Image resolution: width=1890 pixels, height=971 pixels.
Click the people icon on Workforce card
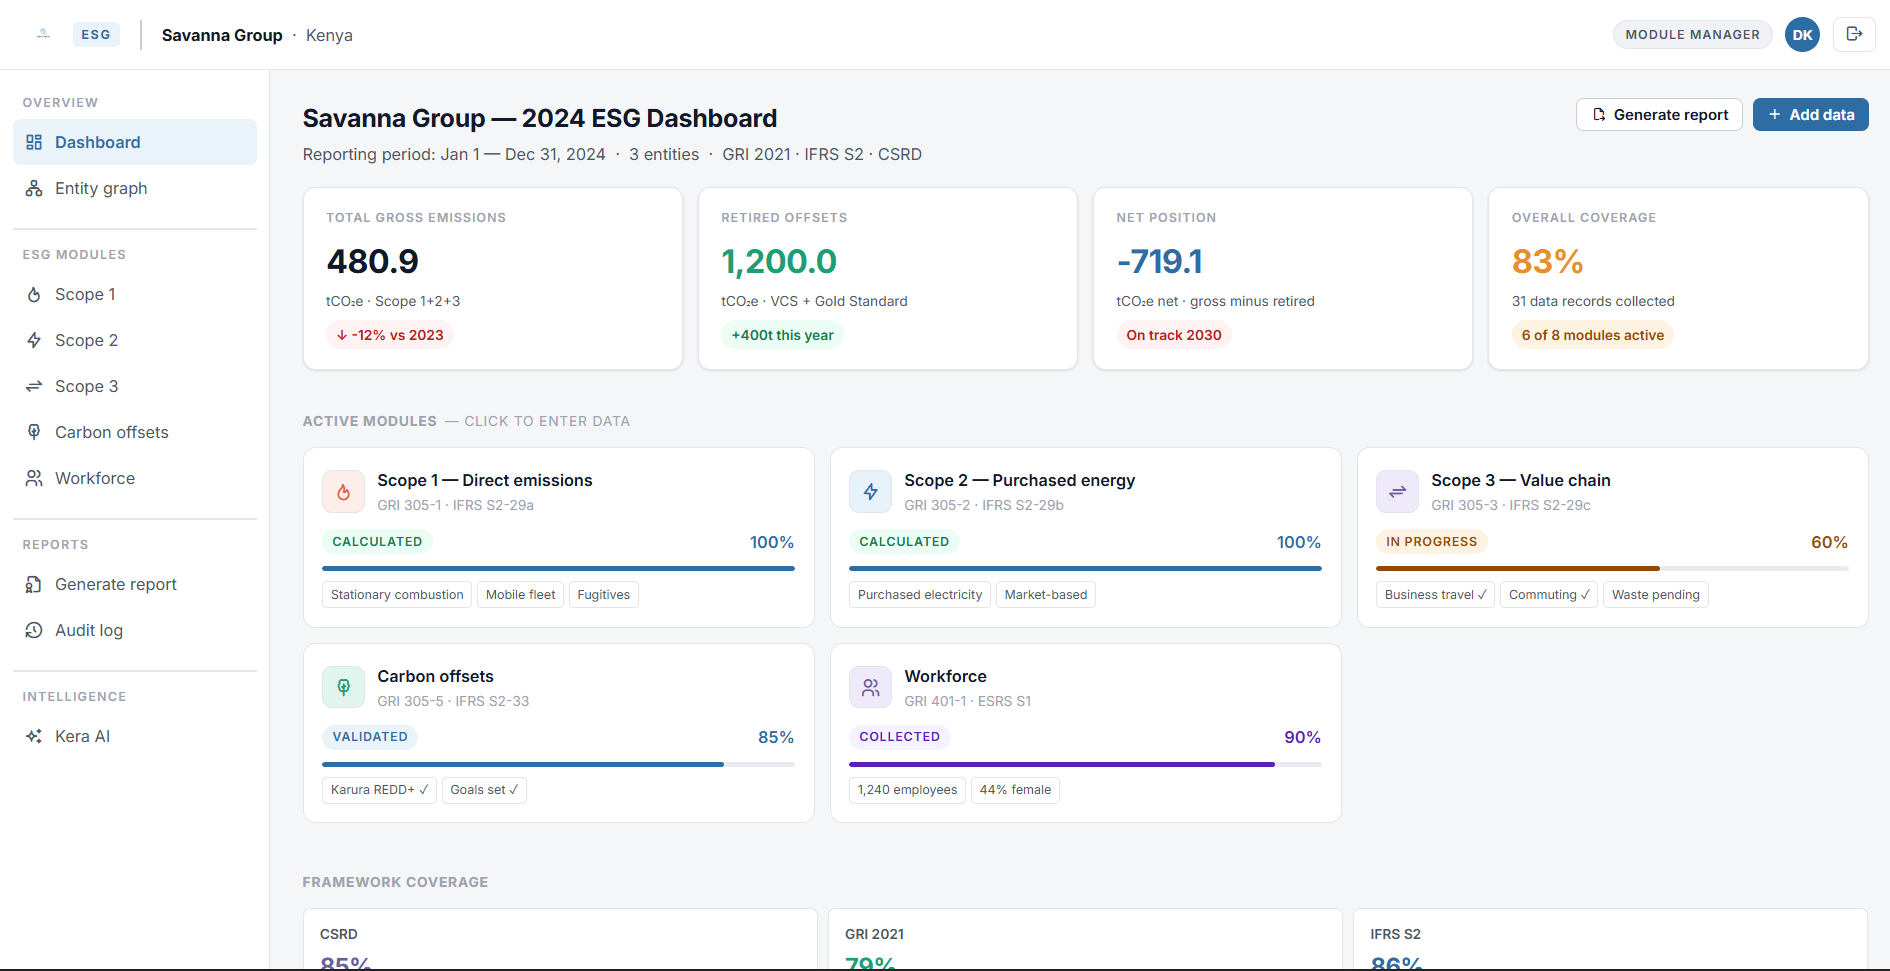(870, 687)
